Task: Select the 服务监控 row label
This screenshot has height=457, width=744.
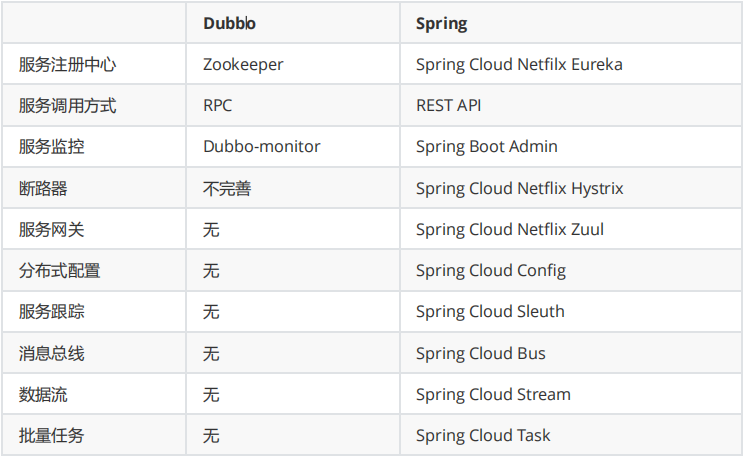Action: click(51, 146)
